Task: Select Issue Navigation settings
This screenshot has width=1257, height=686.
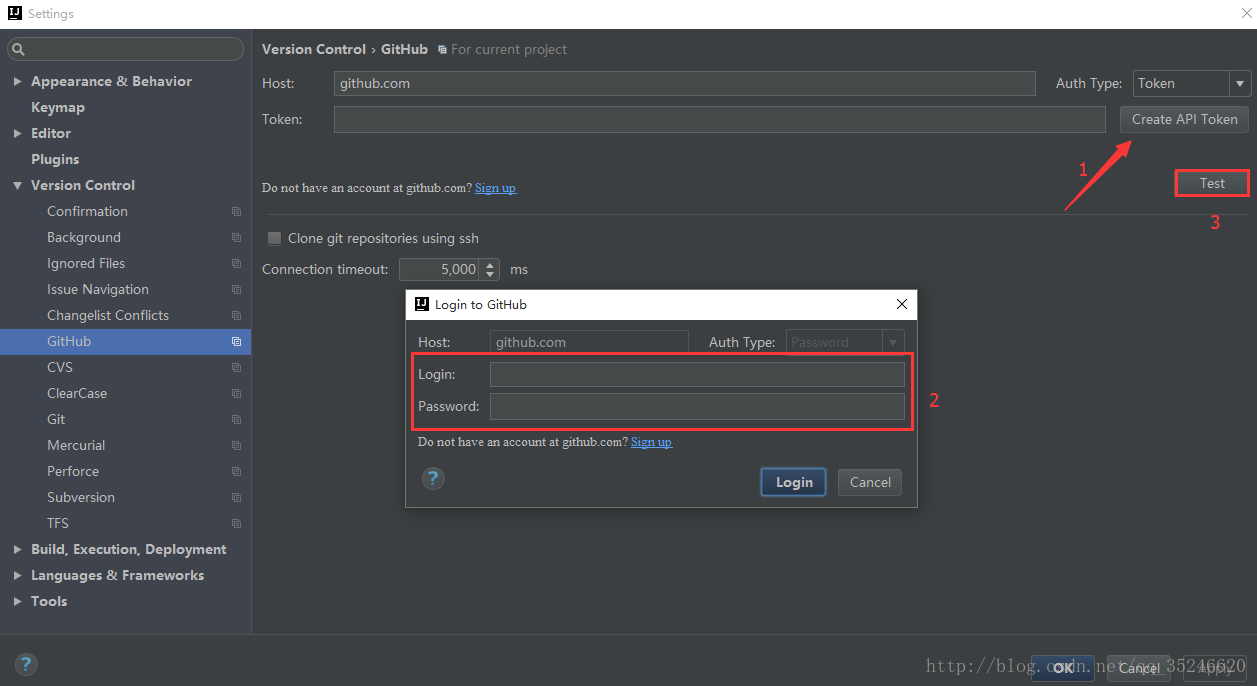Action: coord(98,290)
